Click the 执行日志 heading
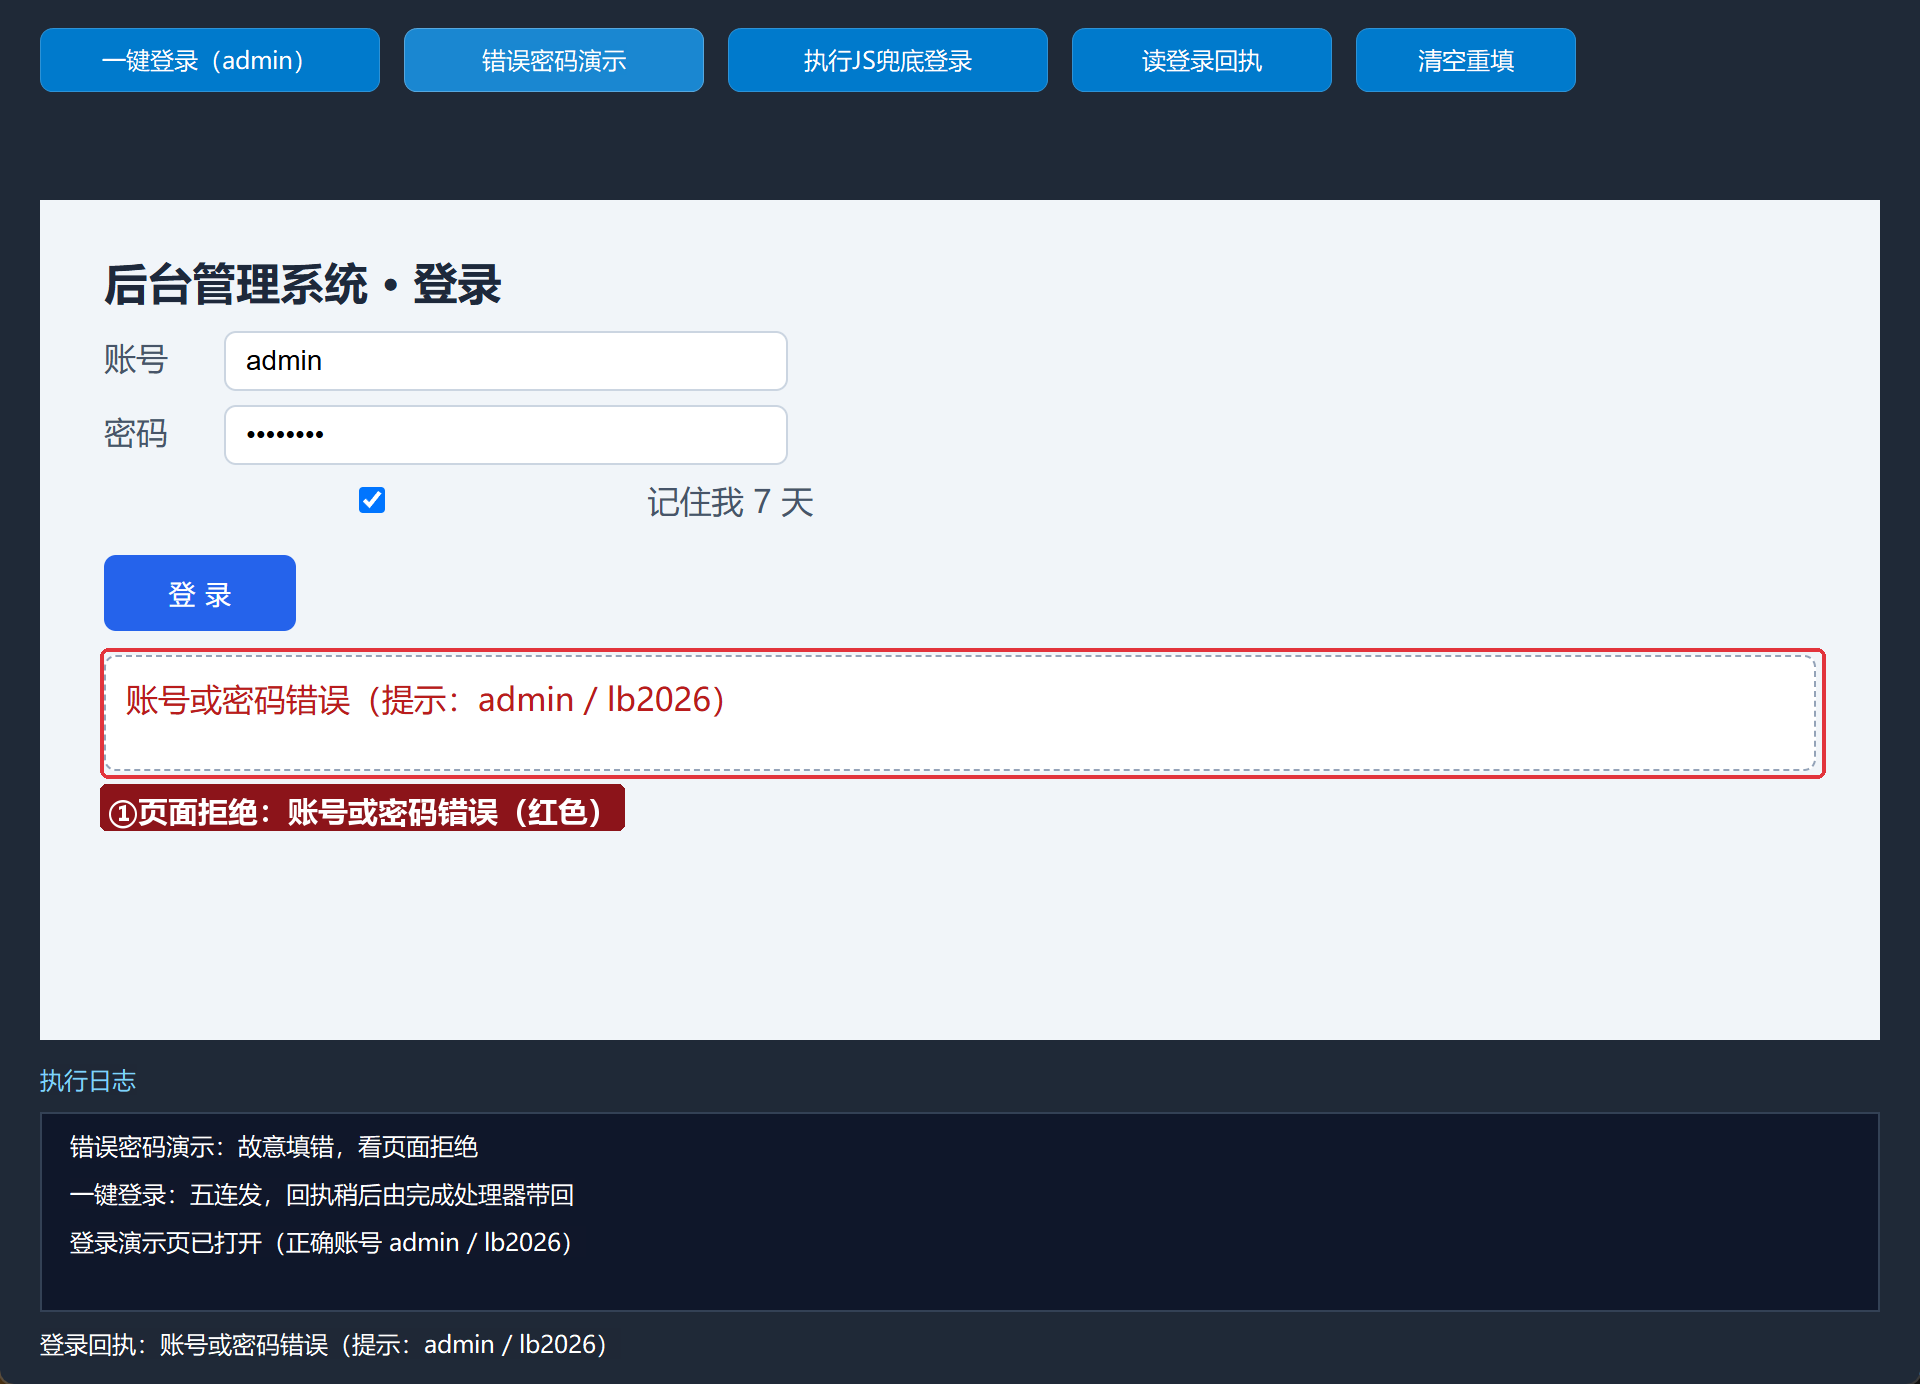The width and height of the screenshot is (1920, 1384). pos(88,1081)
